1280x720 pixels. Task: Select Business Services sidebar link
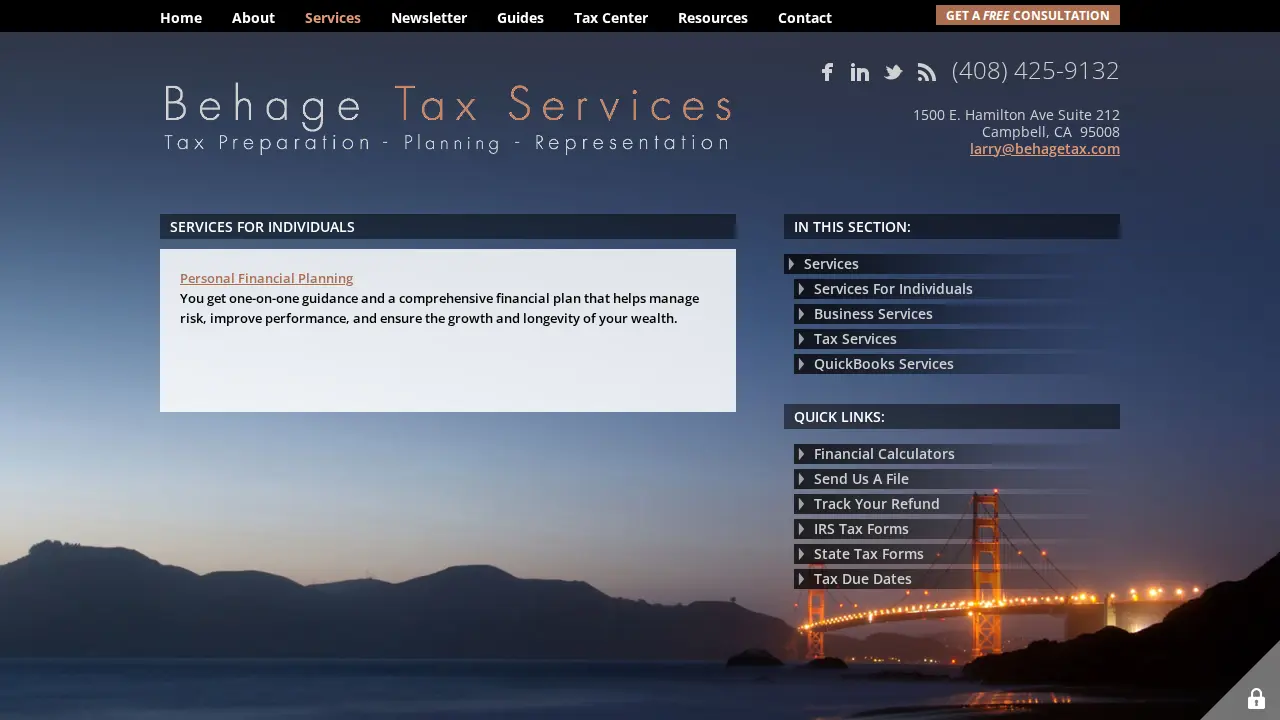tap(957, 314)
